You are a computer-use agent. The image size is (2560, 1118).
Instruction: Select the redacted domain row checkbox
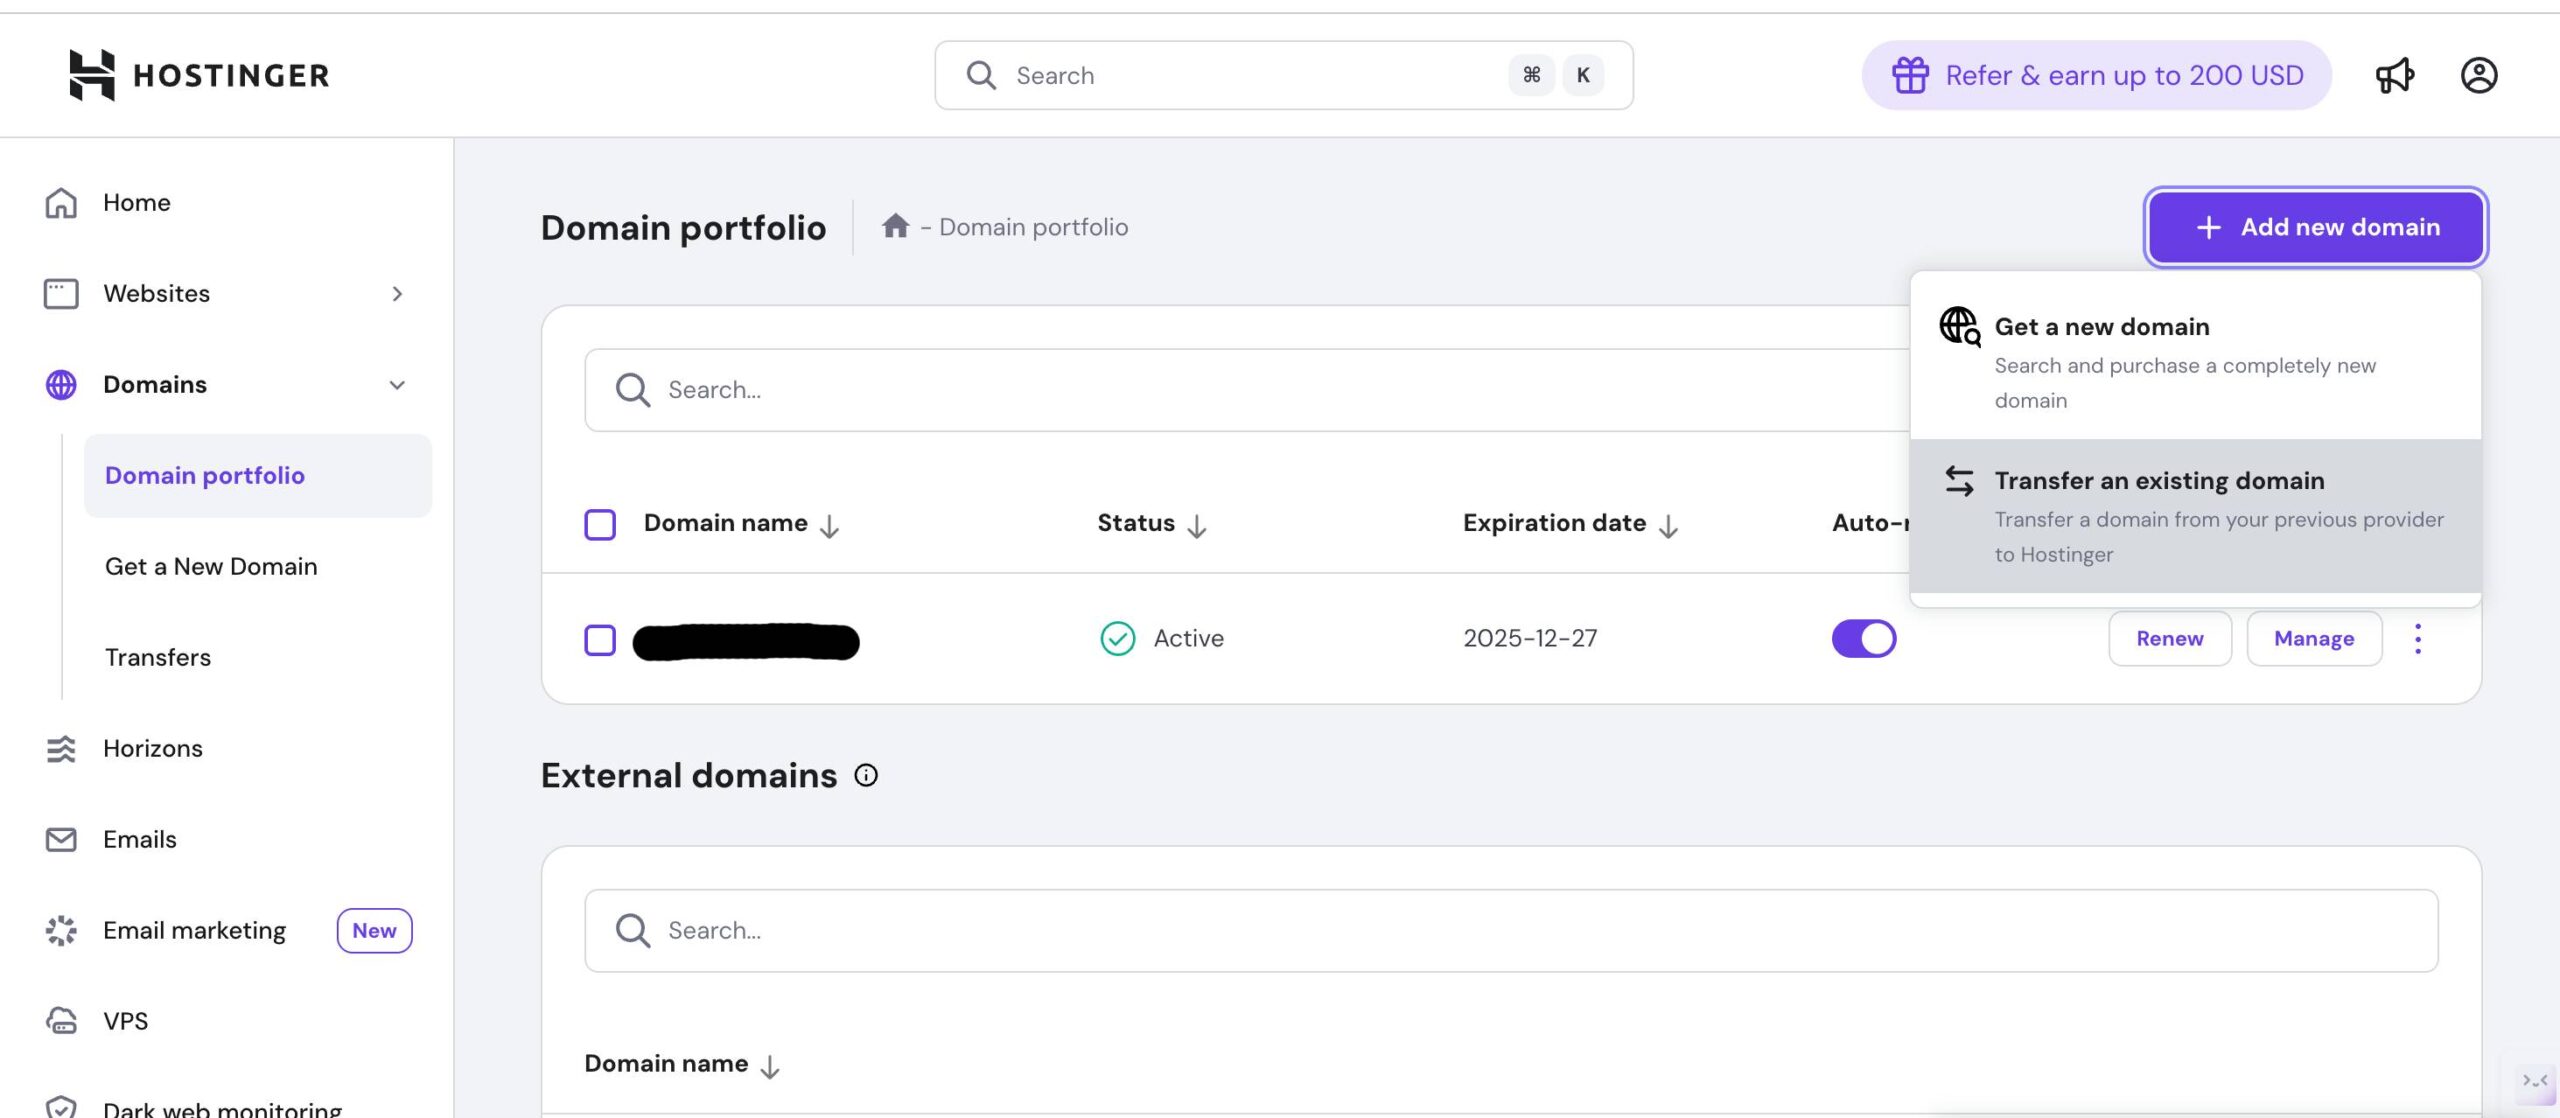pyautogui.click(x=600, y=640)
